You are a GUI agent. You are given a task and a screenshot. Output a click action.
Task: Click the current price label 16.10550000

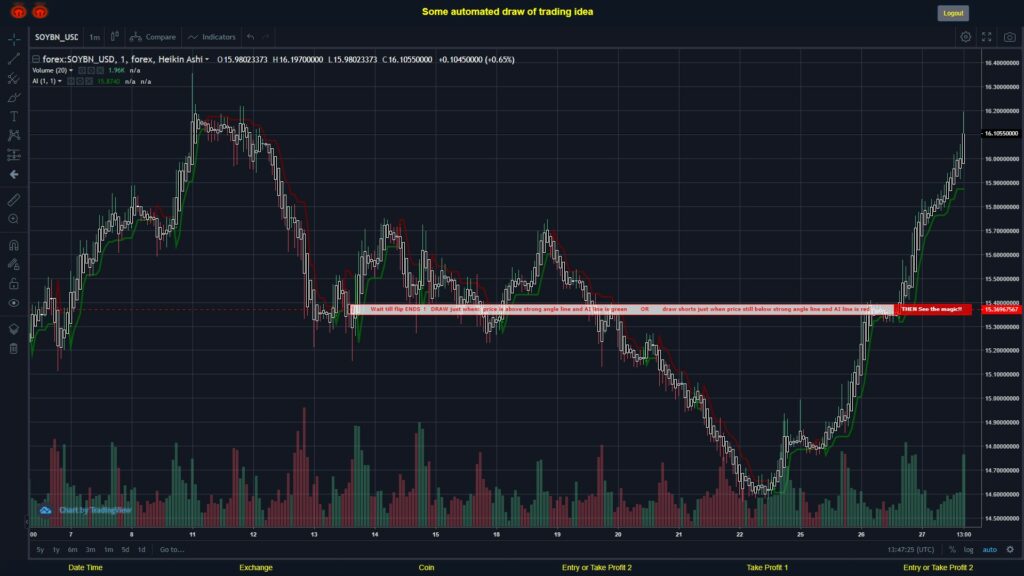(1001, 133)
